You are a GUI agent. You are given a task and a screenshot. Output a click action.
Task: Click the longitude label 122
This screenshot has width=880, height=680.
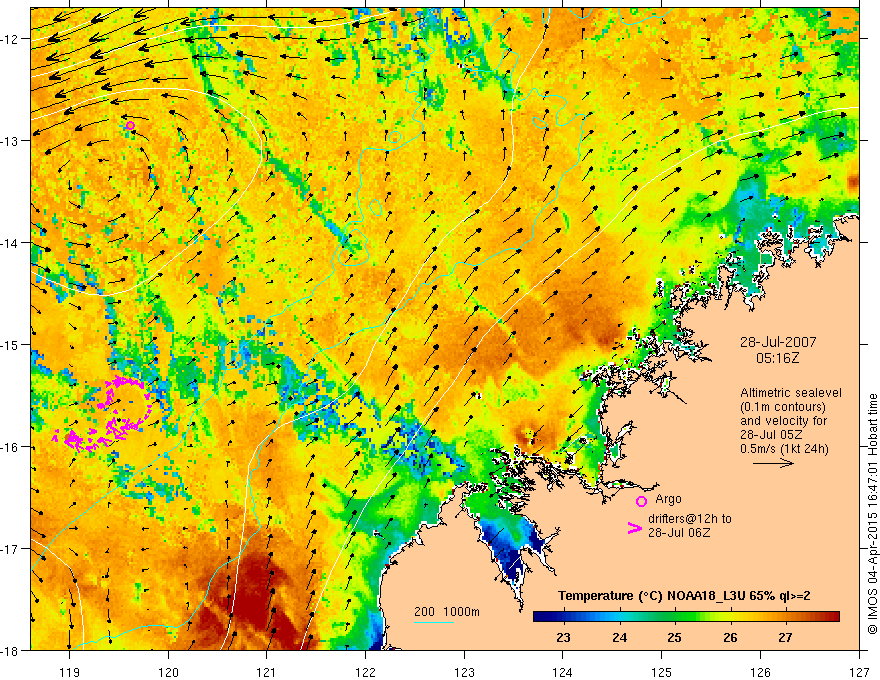click(x=365, y=672)
